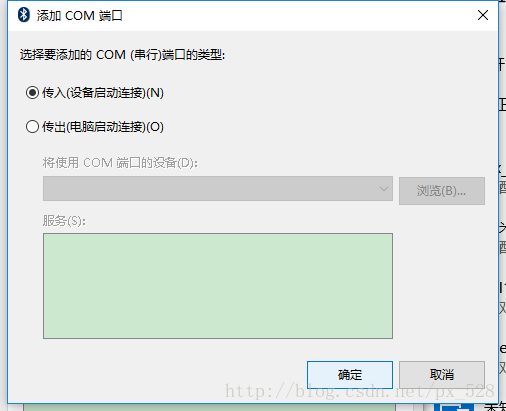
Task: Select the 传入 radio button circle
Action: tap(32, 93)
